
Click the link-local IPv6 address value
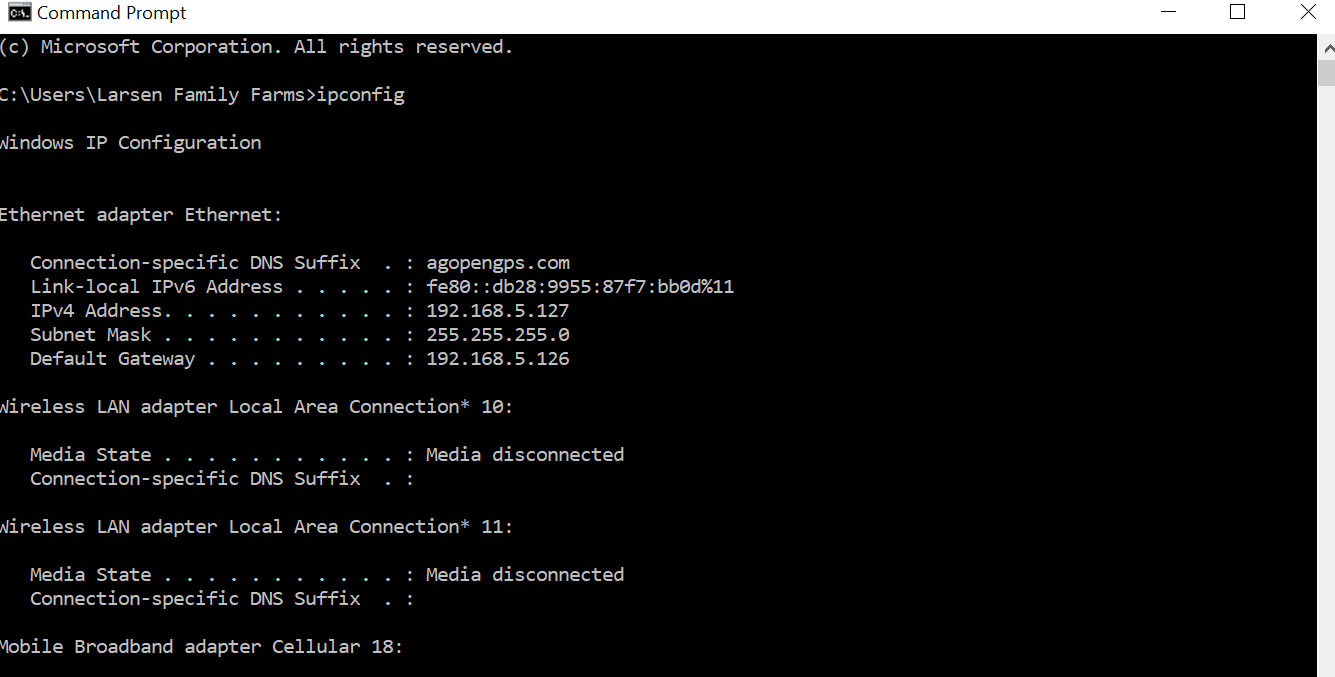[x=580, y=287]
